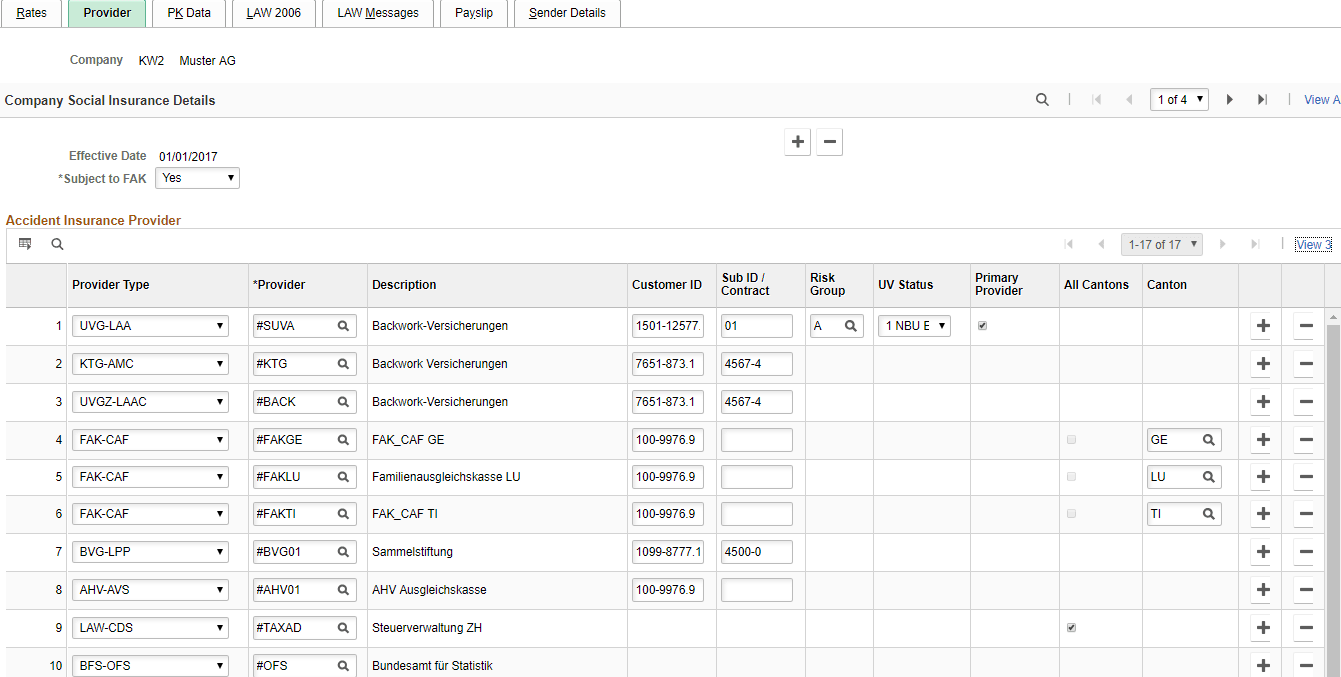The image size is (1341, 677).
Task: Open the UV Status dropdown showing 1 NBU E
Action: click(x=913, y=325)
